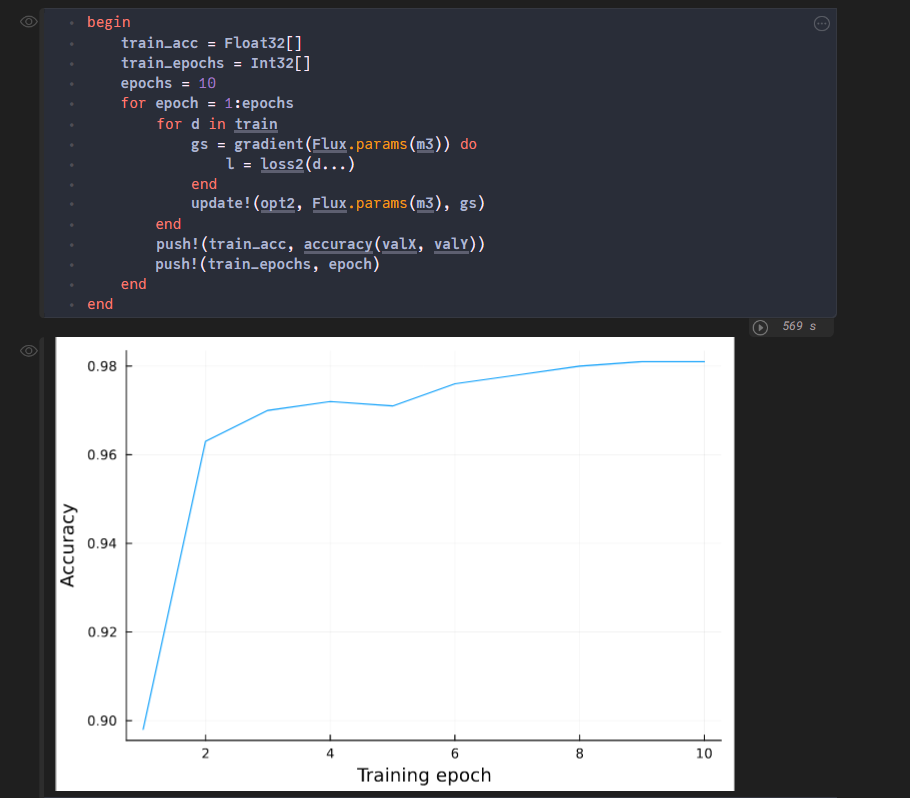Click the Training epoch axis label

pyautogui.click(x=423, y=775)
